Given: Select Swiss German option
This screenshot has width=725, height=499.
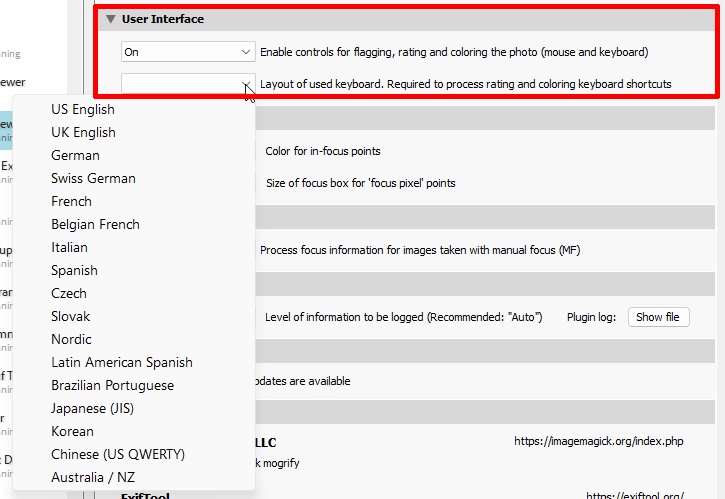Looking at the screenshot, I should tap(93, 178).
